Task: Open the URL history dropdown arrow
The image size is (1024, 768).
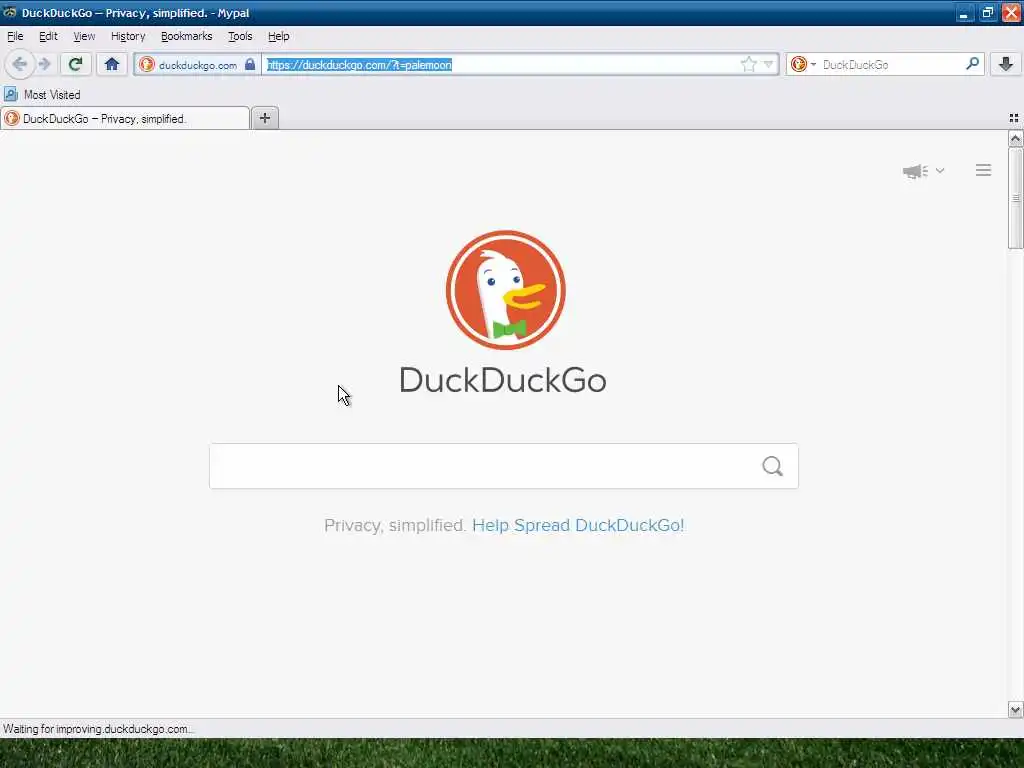Action: click(x=768, y=64)
